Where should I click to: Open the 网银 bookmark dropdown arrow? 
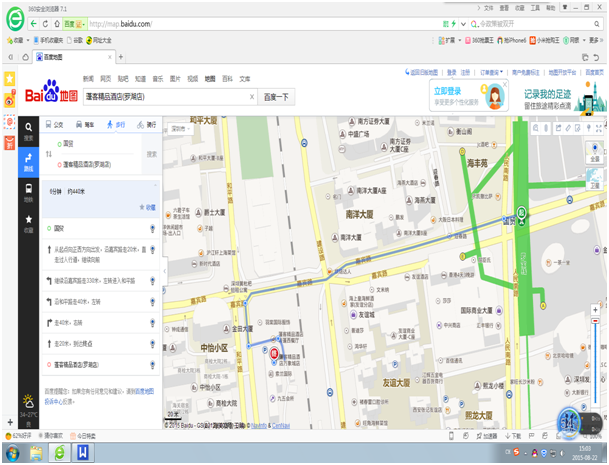point(584,40)
